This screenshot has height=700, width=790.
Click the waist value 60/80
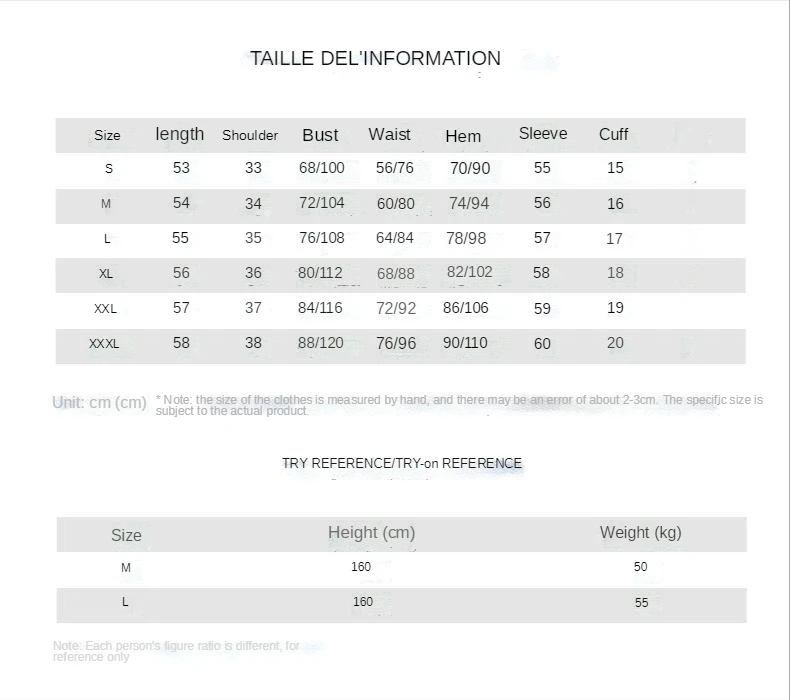[396, 204]
